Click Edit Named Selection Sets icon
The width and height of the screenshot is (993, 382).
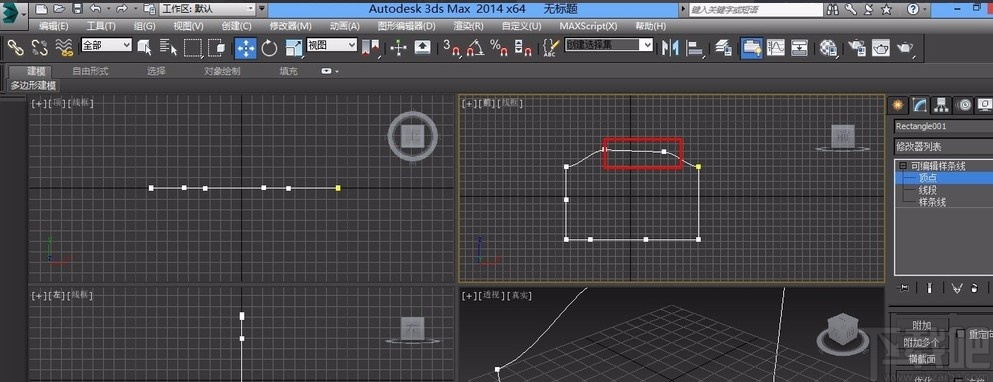tap(552, 48)
